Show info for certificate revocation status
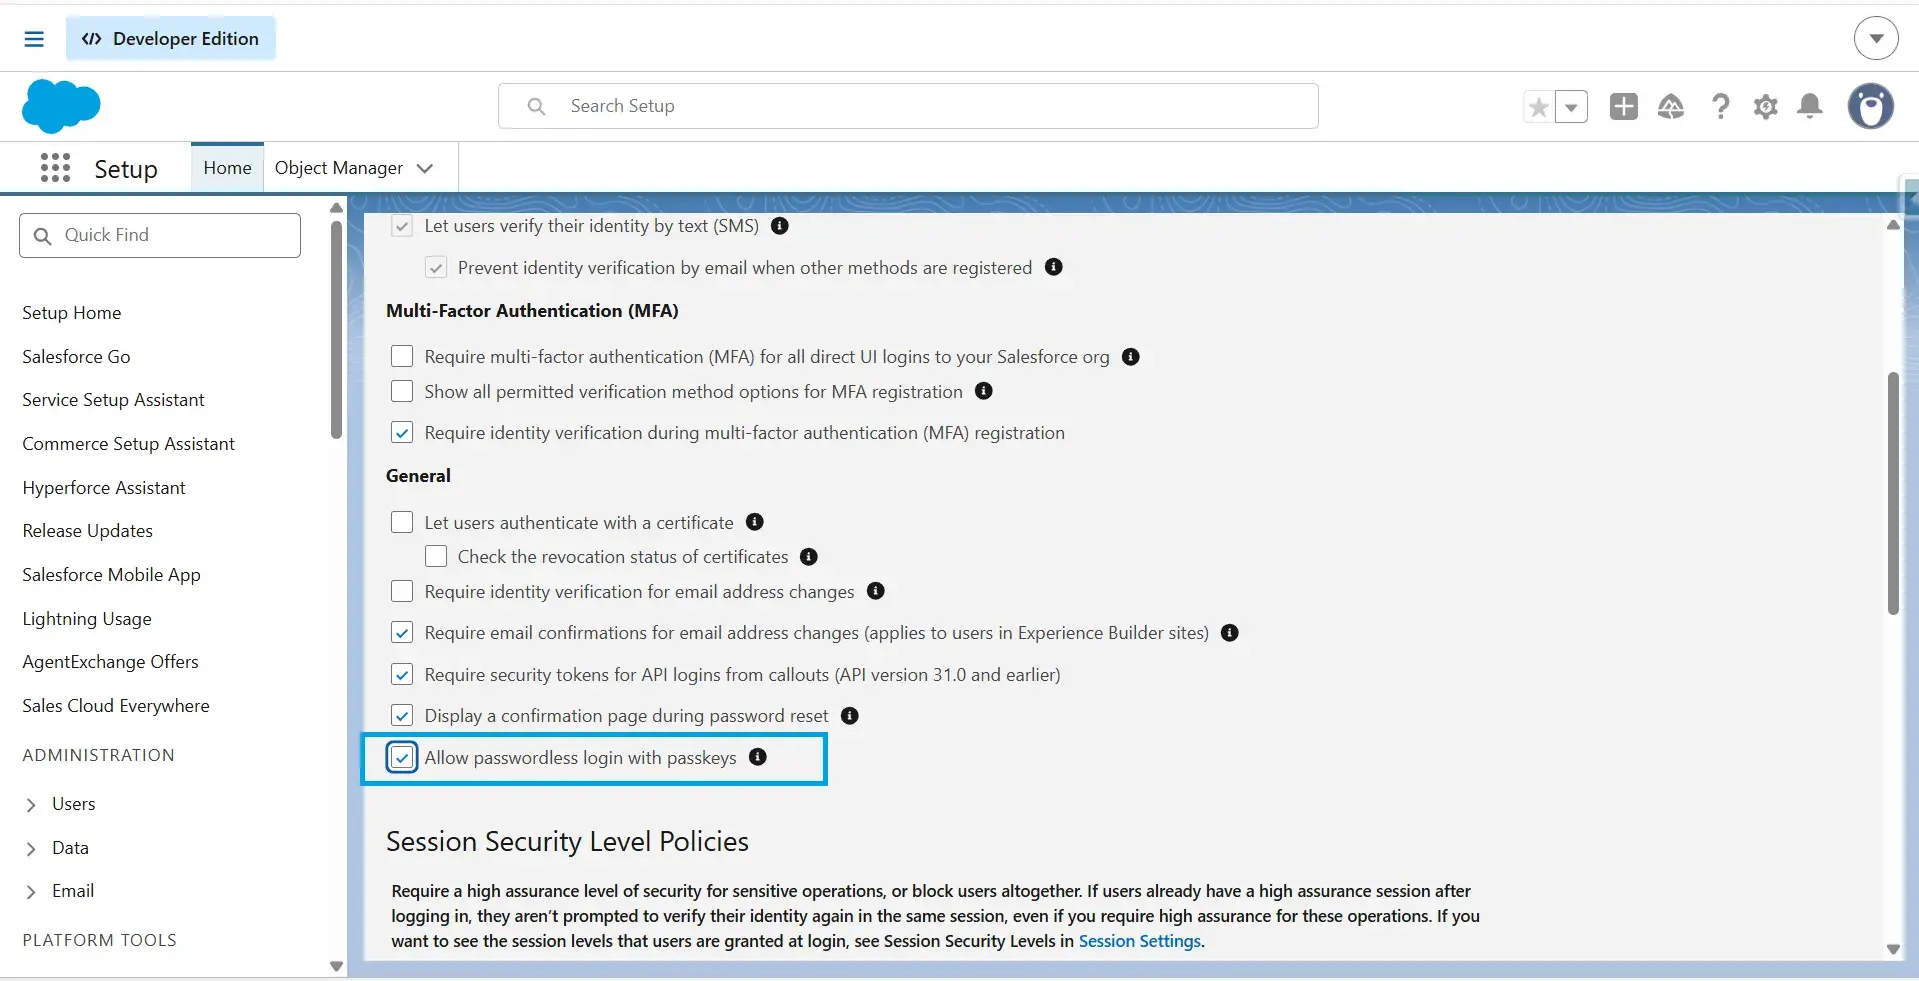 (x=809, y=556)
